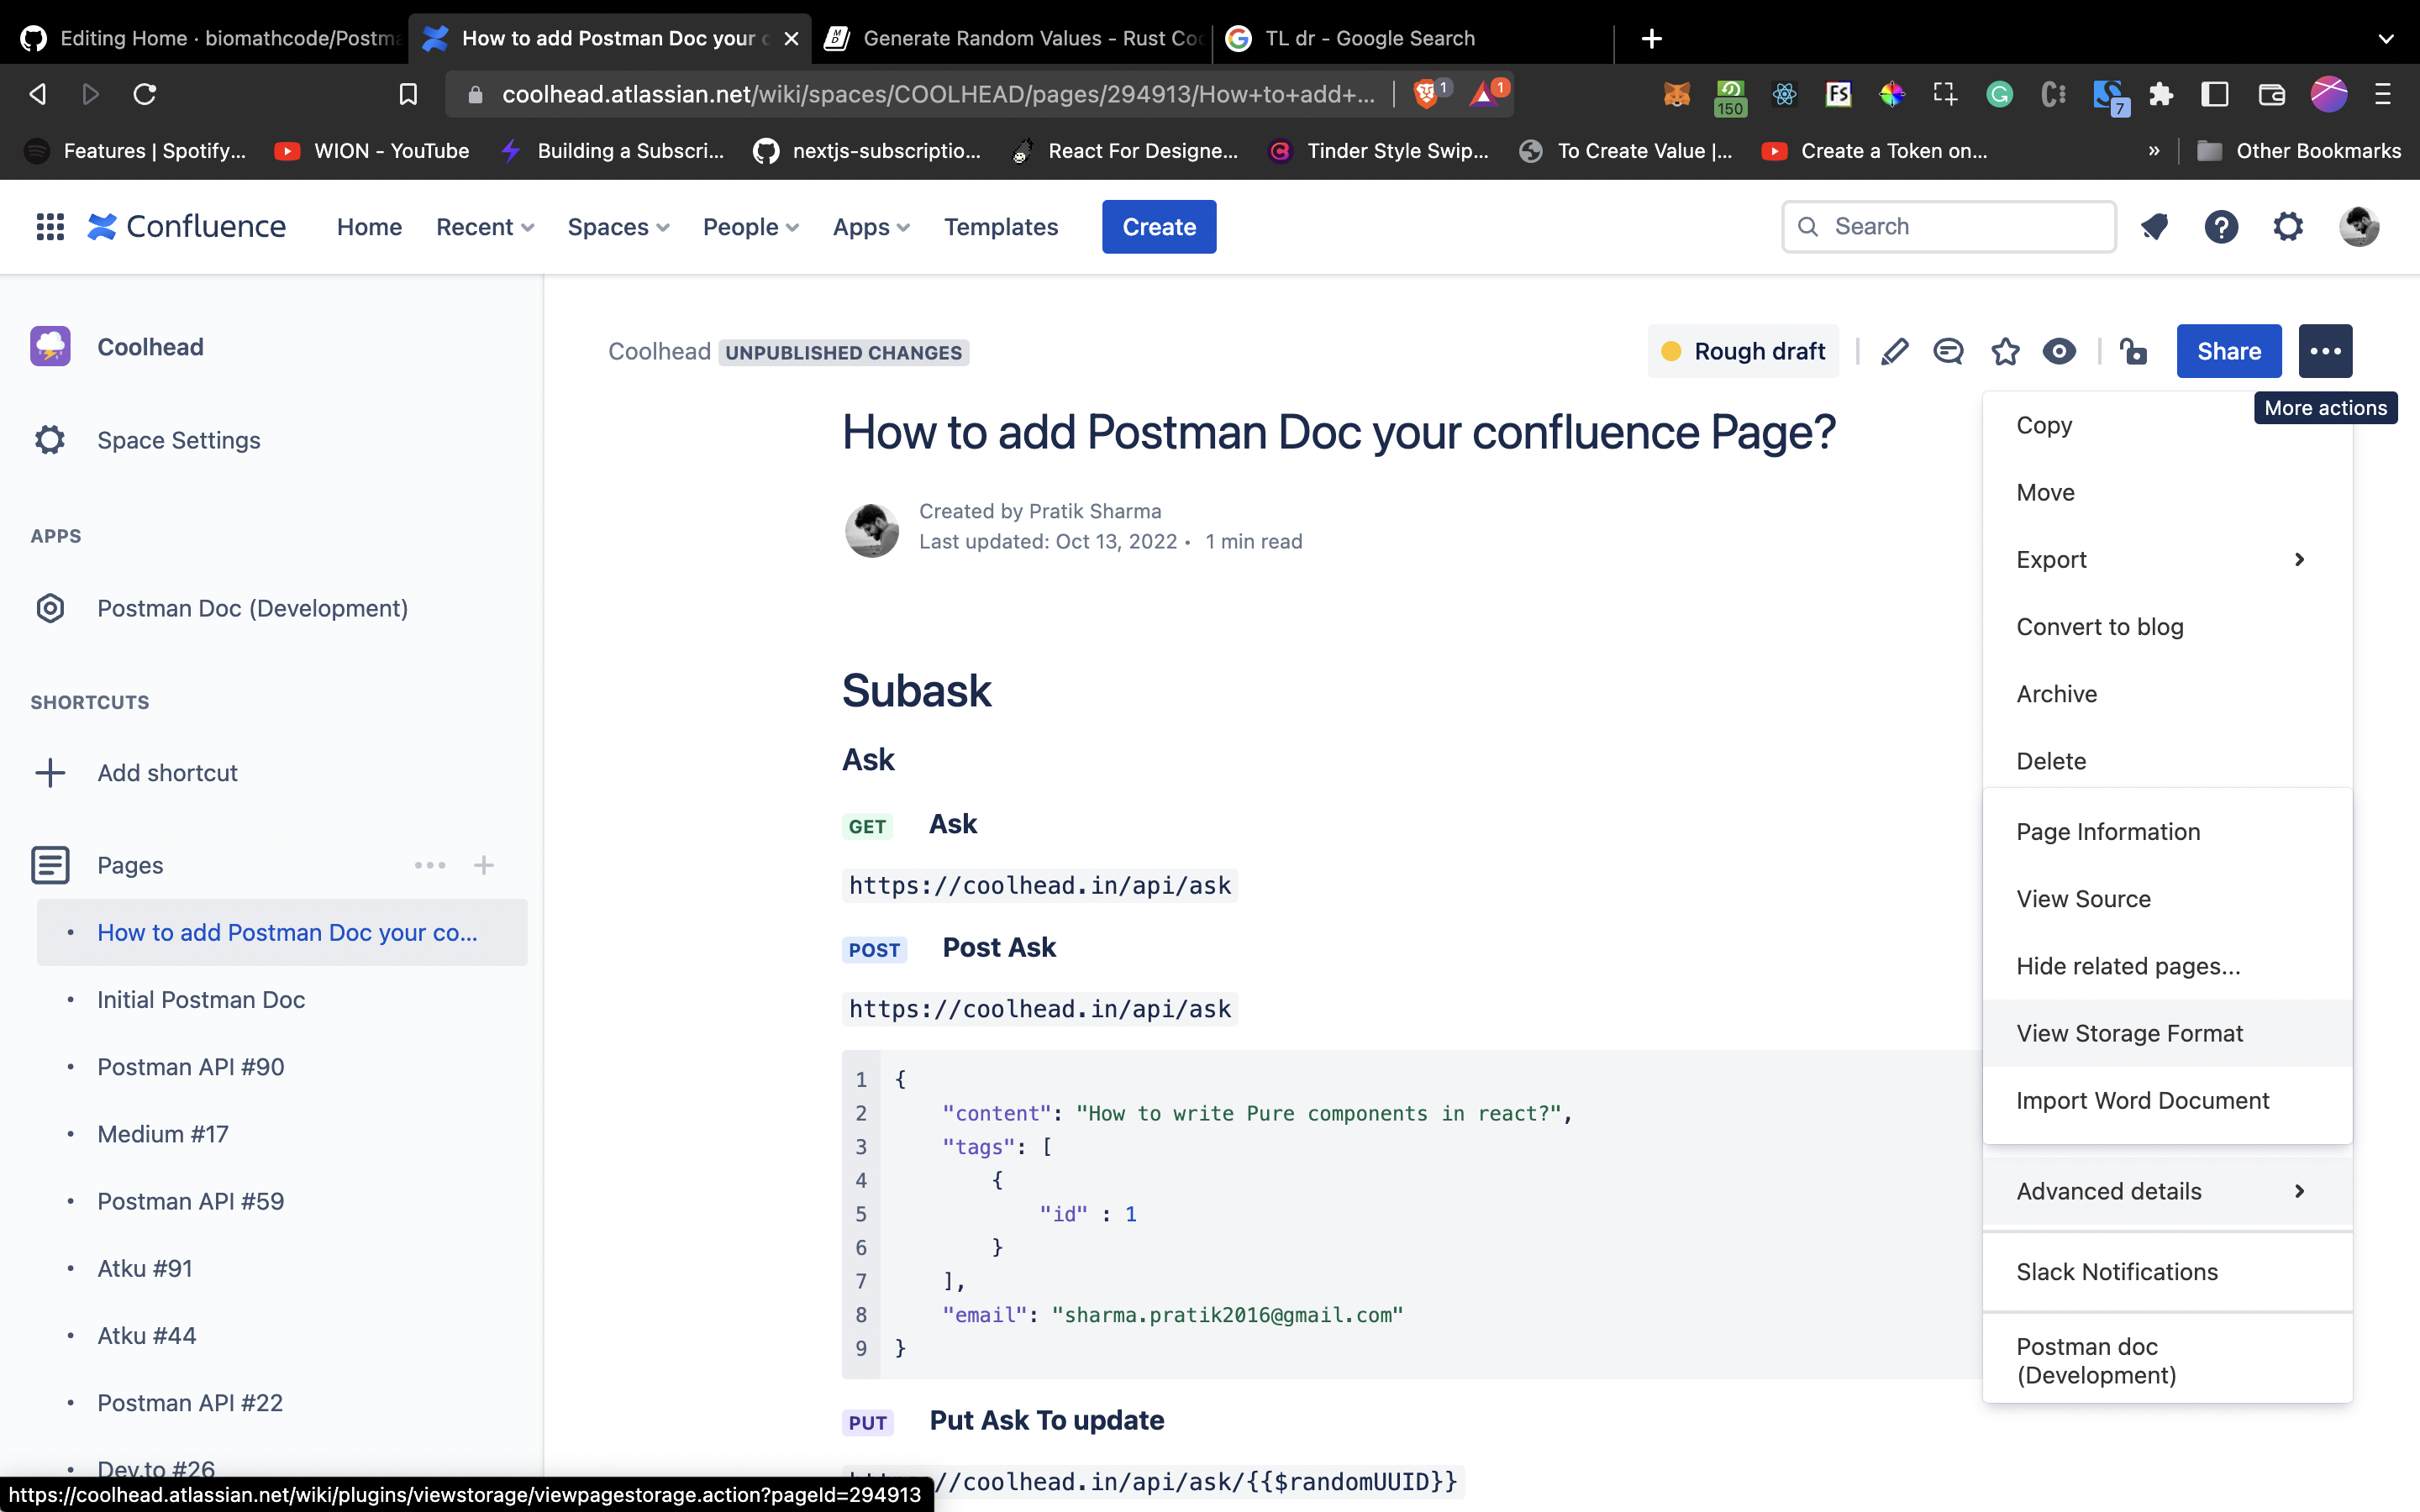Click the edit pencil icon

(x=1894, y=351)
